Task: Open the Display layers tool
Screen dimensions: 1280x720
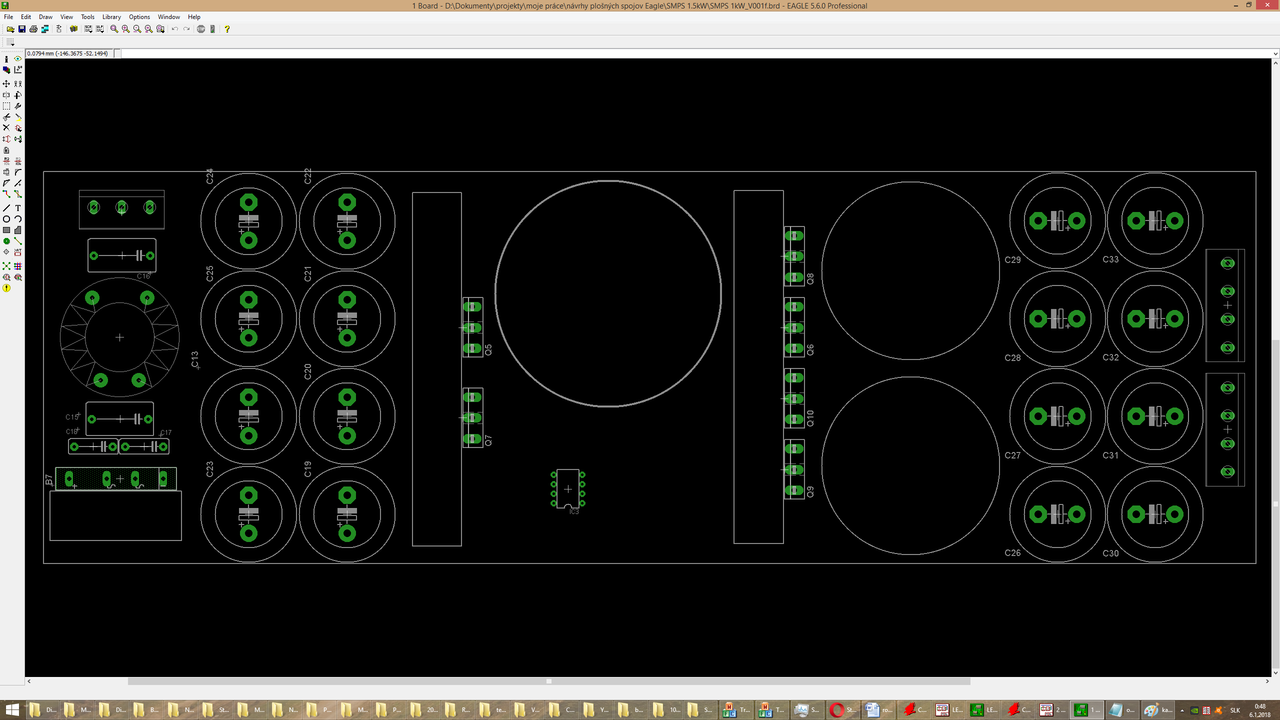Action: [7, 70]
